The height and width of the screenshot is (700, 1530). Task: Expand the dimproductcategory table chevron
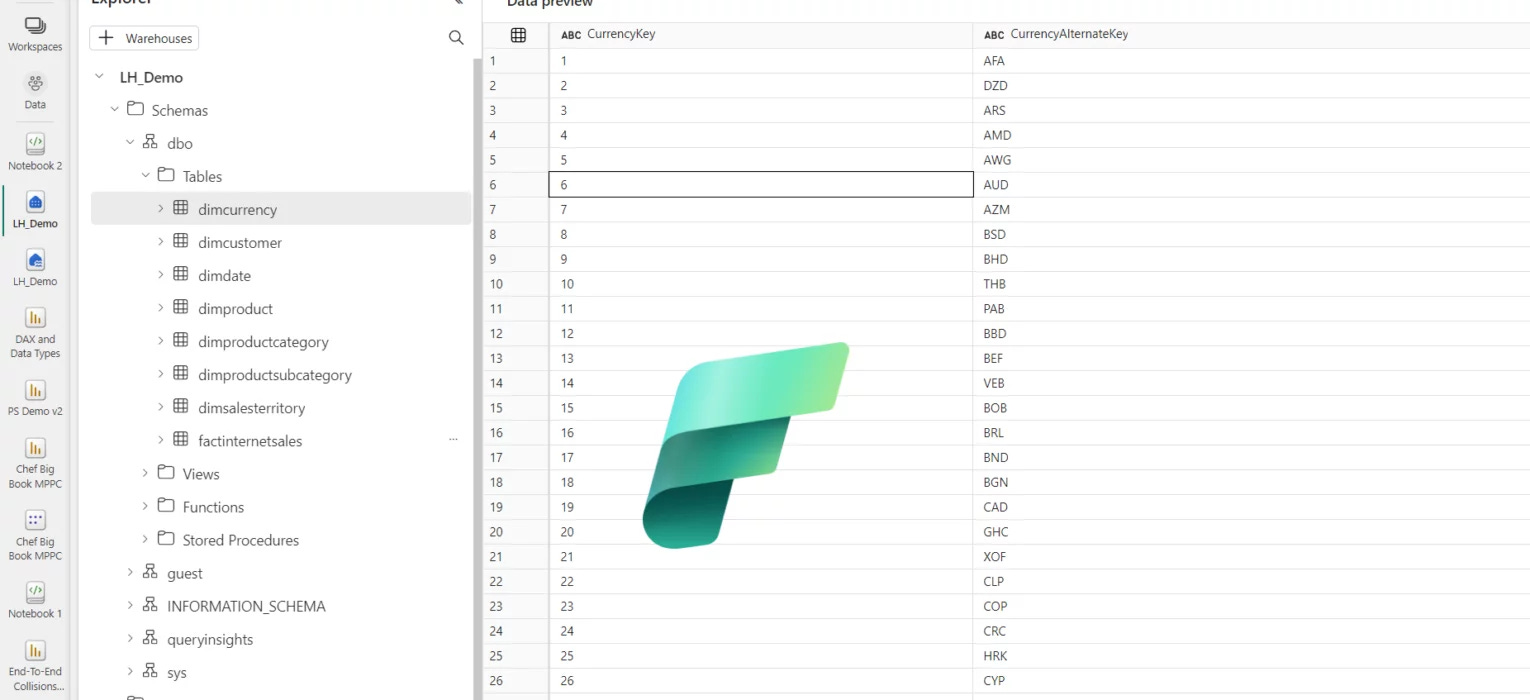[161, 341]
